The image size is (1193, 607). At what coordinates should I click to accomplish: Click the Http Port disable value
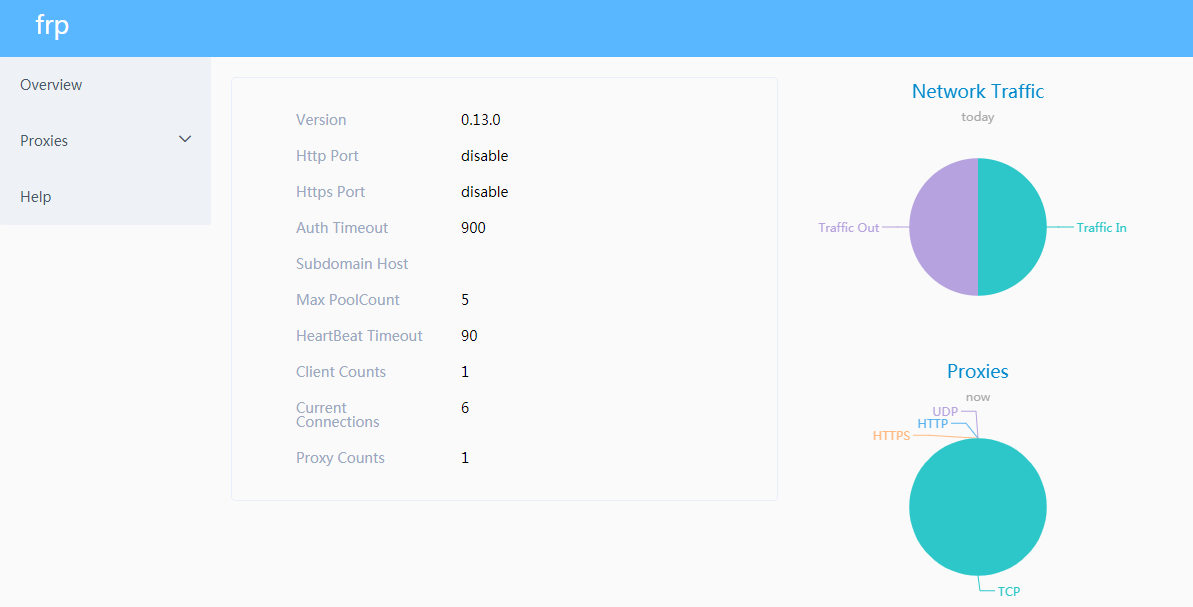pos(485,156)
